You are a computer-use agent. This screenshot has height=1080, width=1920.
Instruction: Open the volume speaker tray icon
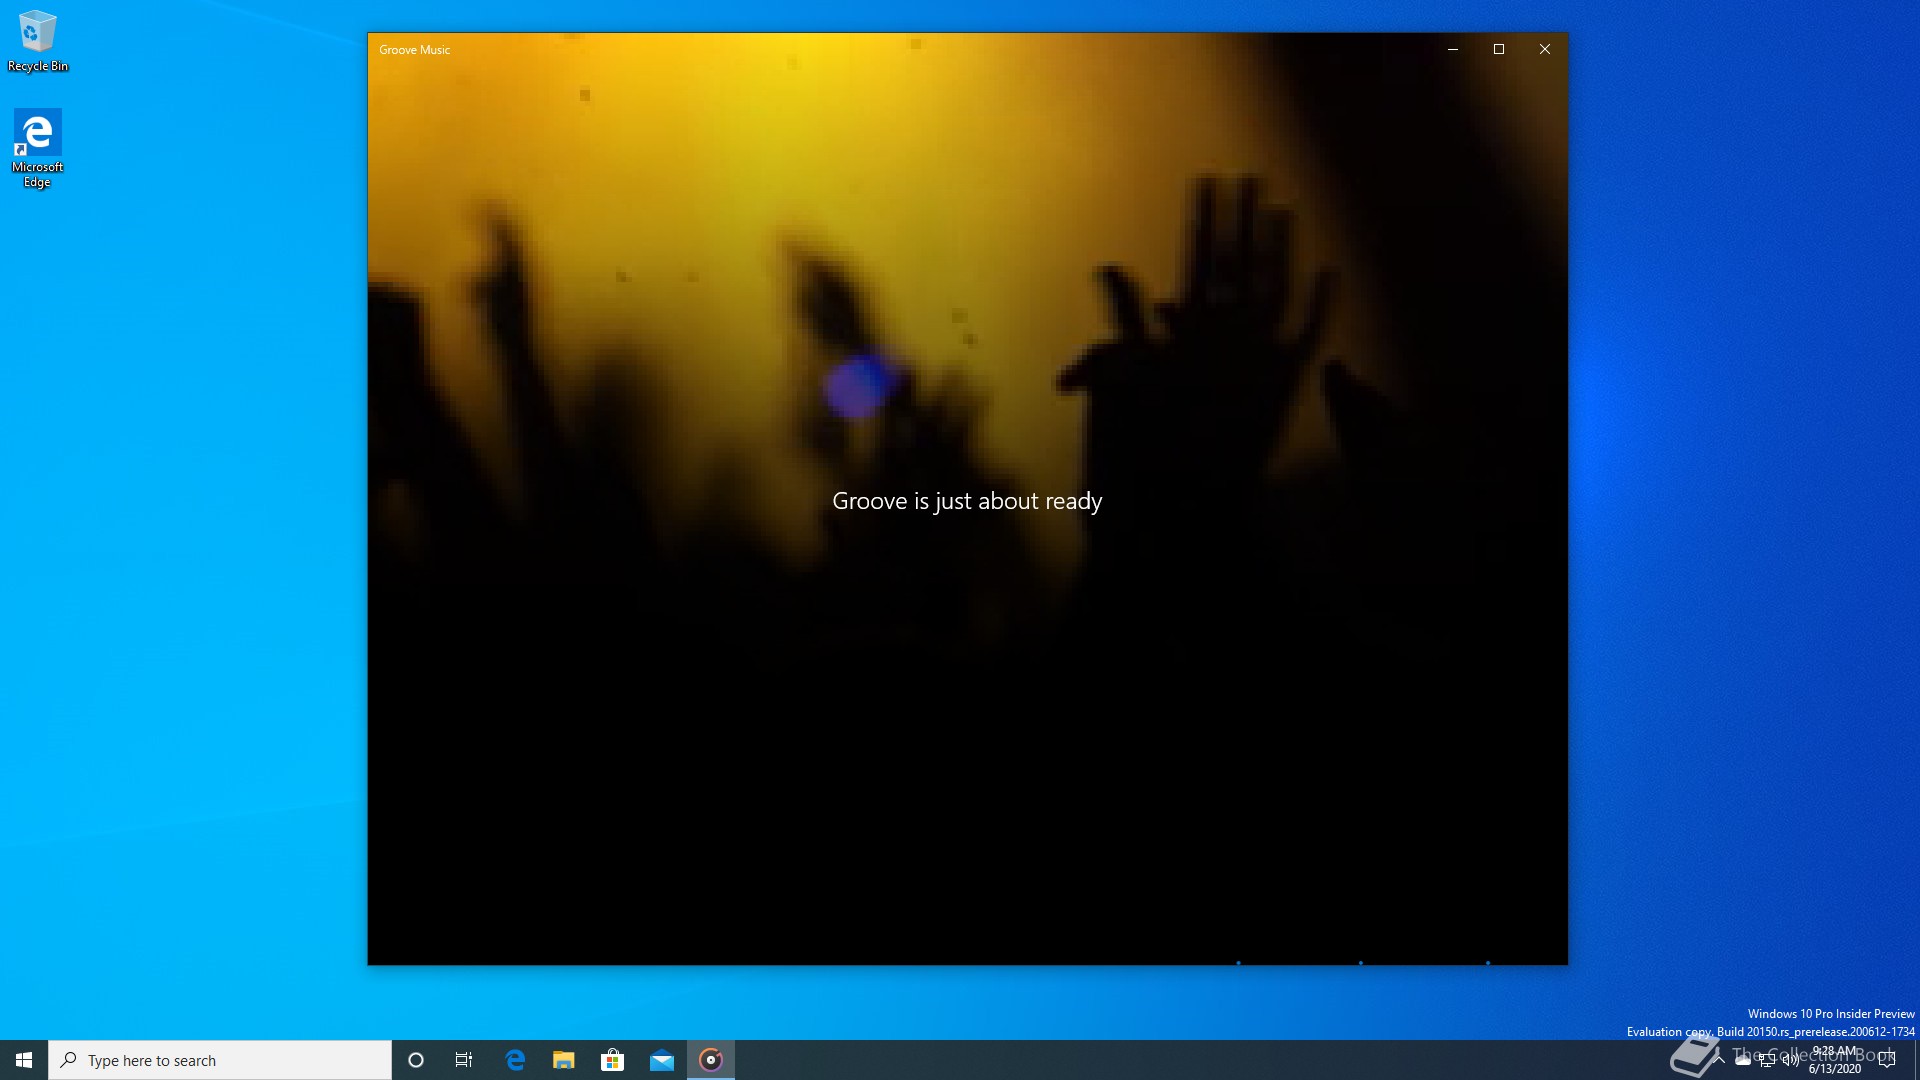coord(1791,1060)
